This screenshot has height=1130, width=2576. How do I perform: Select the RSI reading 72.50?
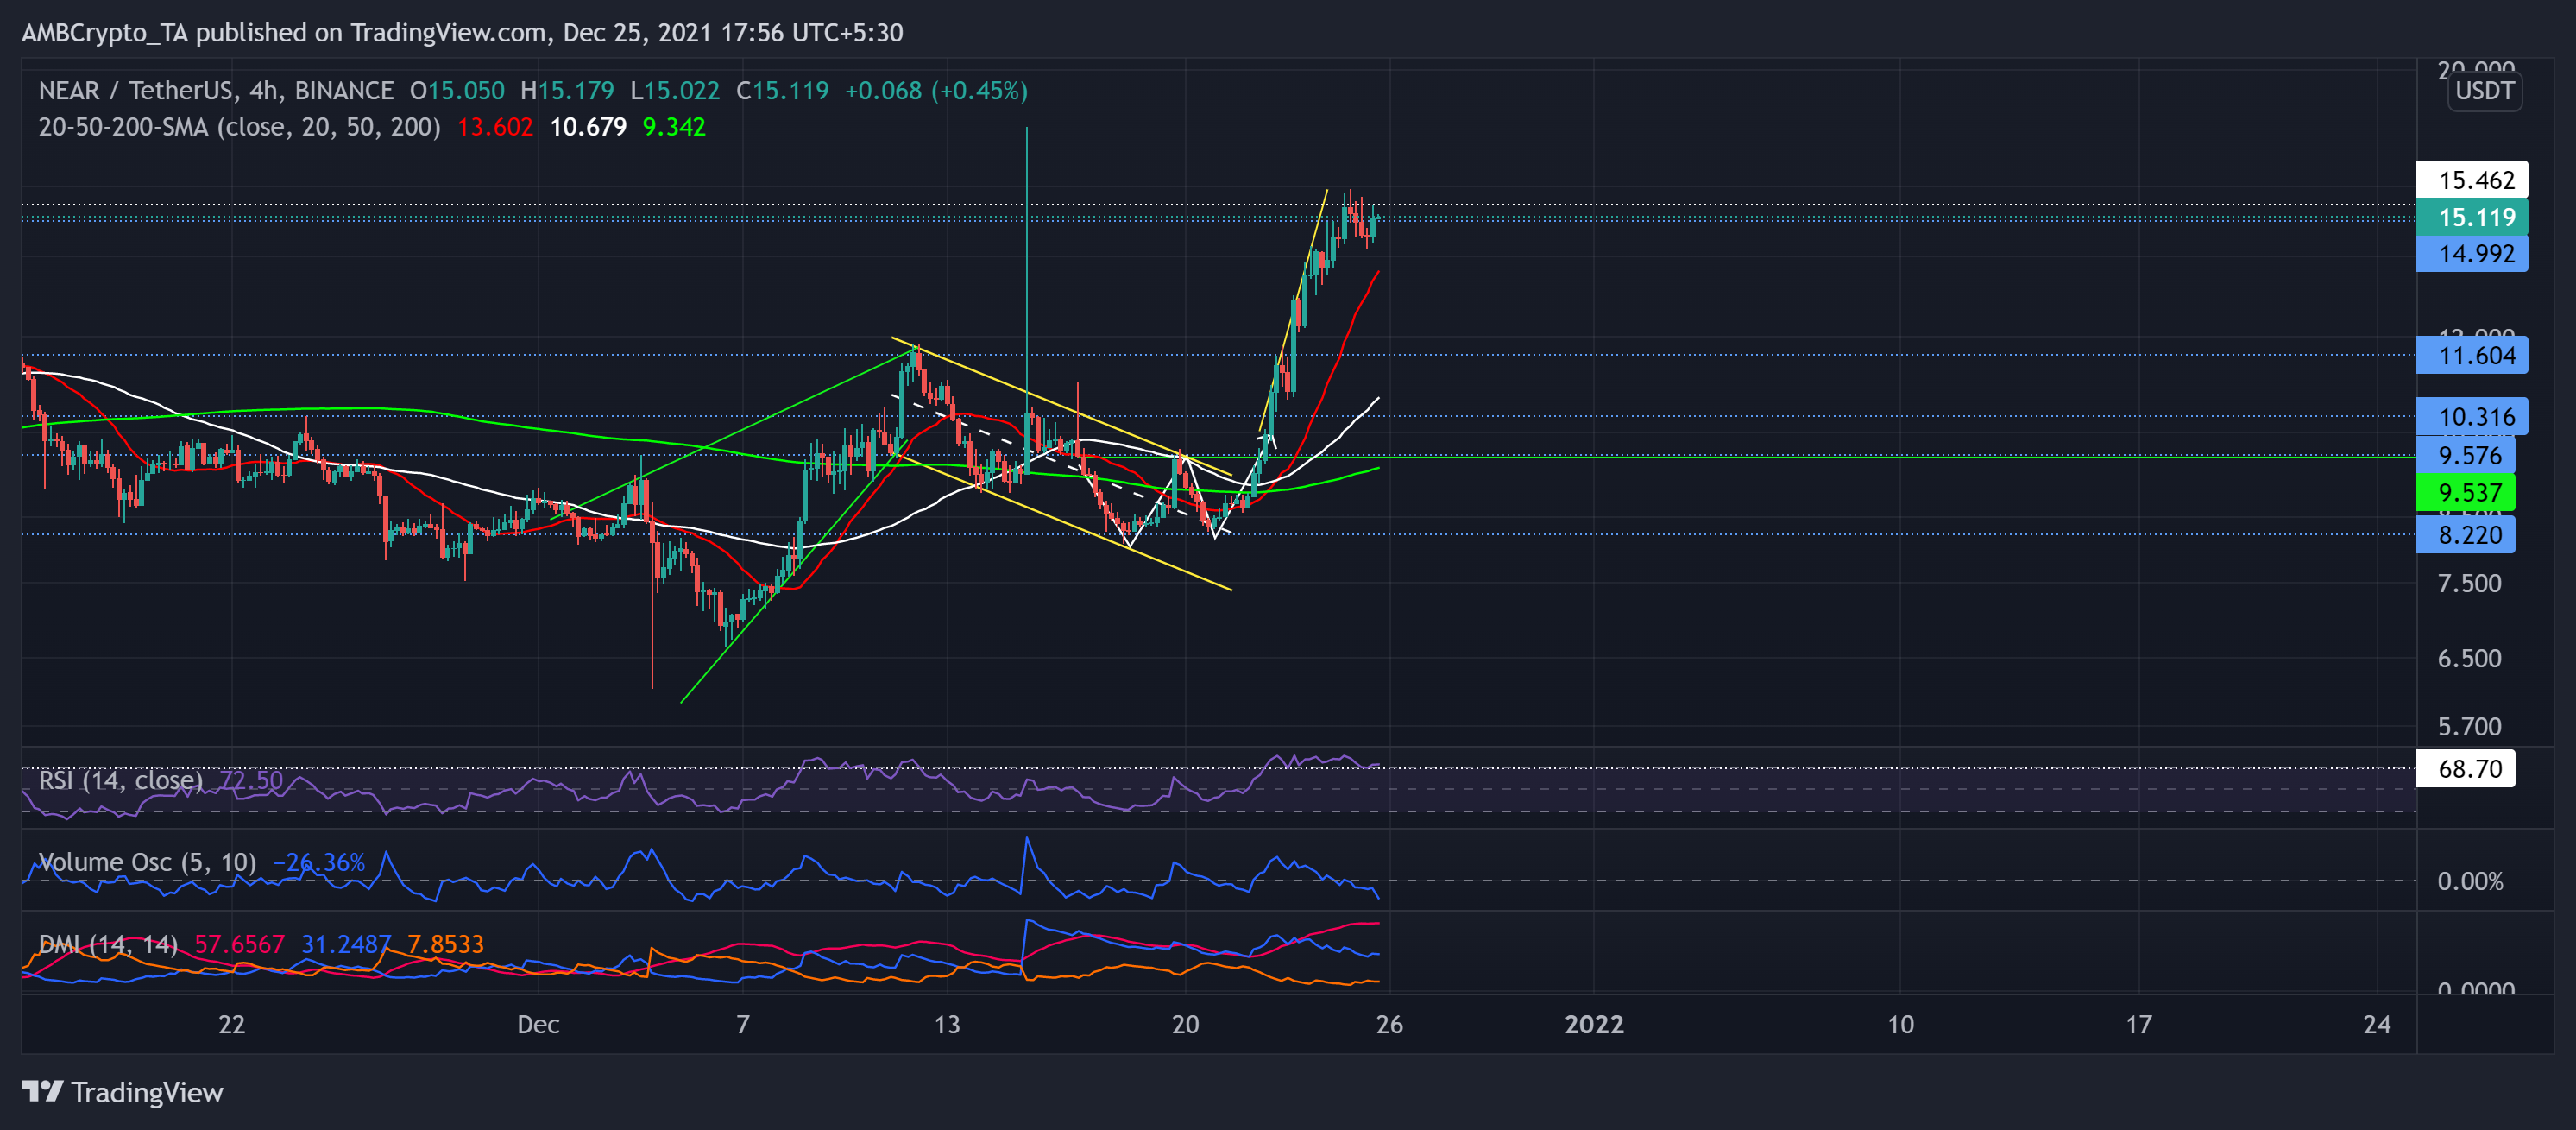[x=250, y=780]
